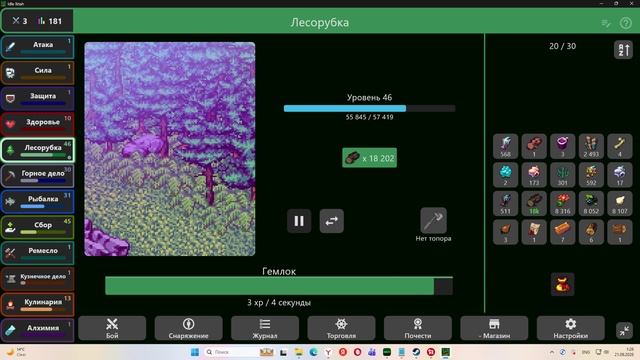Open the axe slot labeled Нет топора
Viewport: 640px width, 360px height.
433,220
